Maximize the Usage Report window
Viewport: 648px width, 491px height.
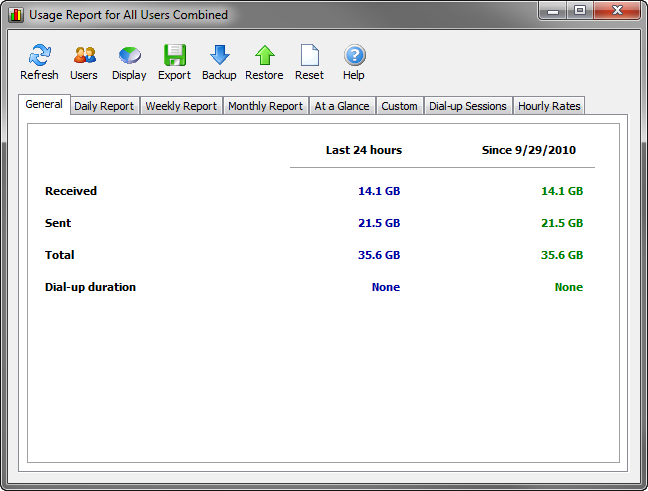click(580, 11)
